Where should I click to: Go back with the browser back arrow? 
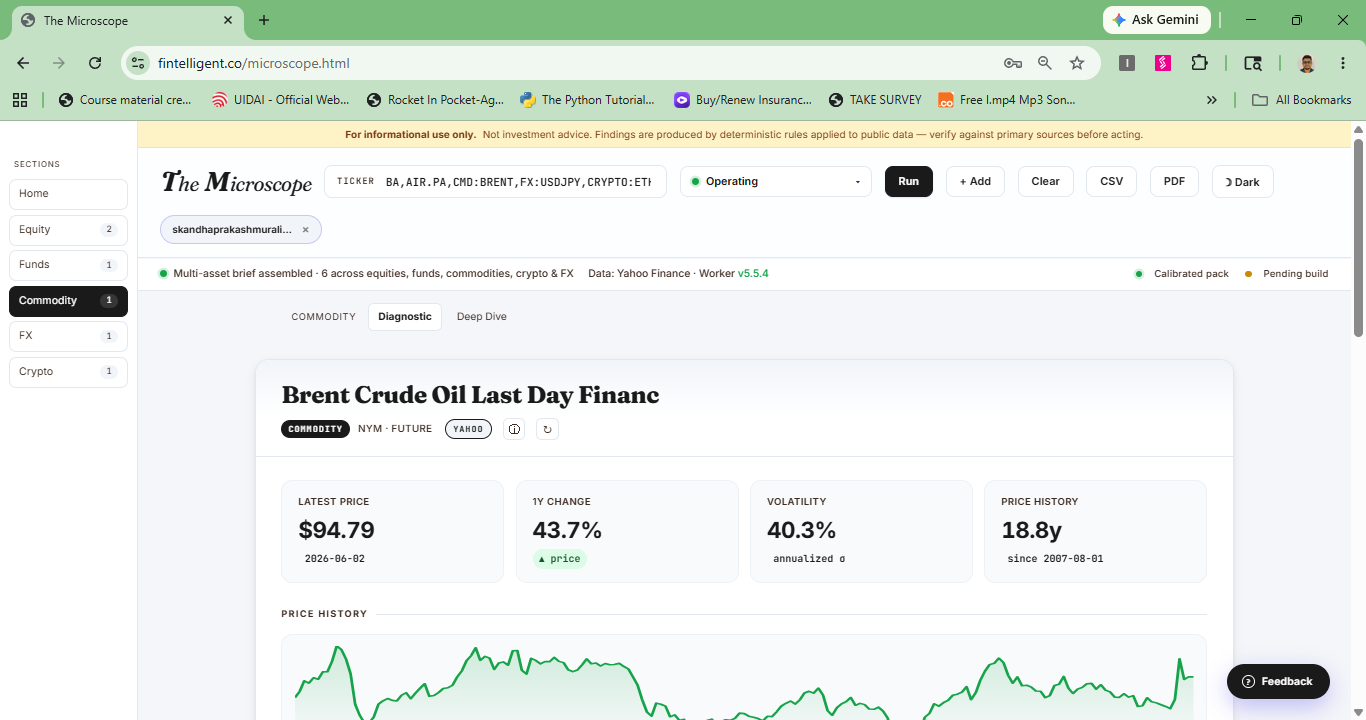point(23,63)
